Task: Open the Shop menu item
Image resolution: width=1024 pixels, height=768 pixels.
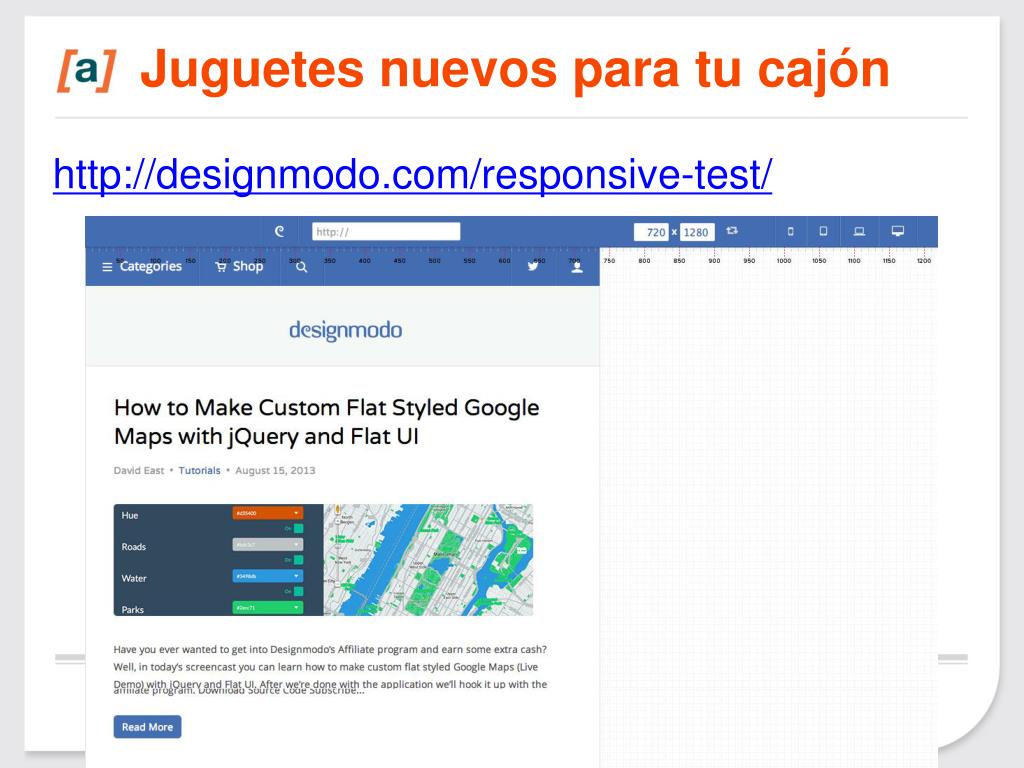Action: click(x=239, y=266)
